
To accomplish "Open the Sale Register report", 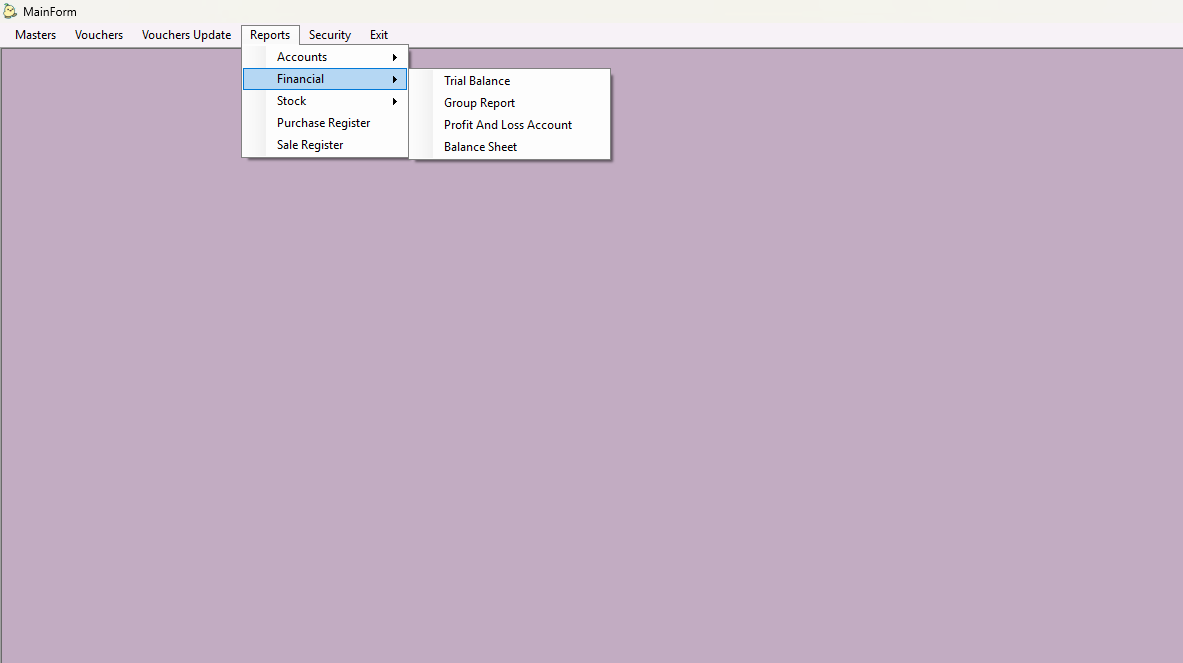I will click(324, 145).
